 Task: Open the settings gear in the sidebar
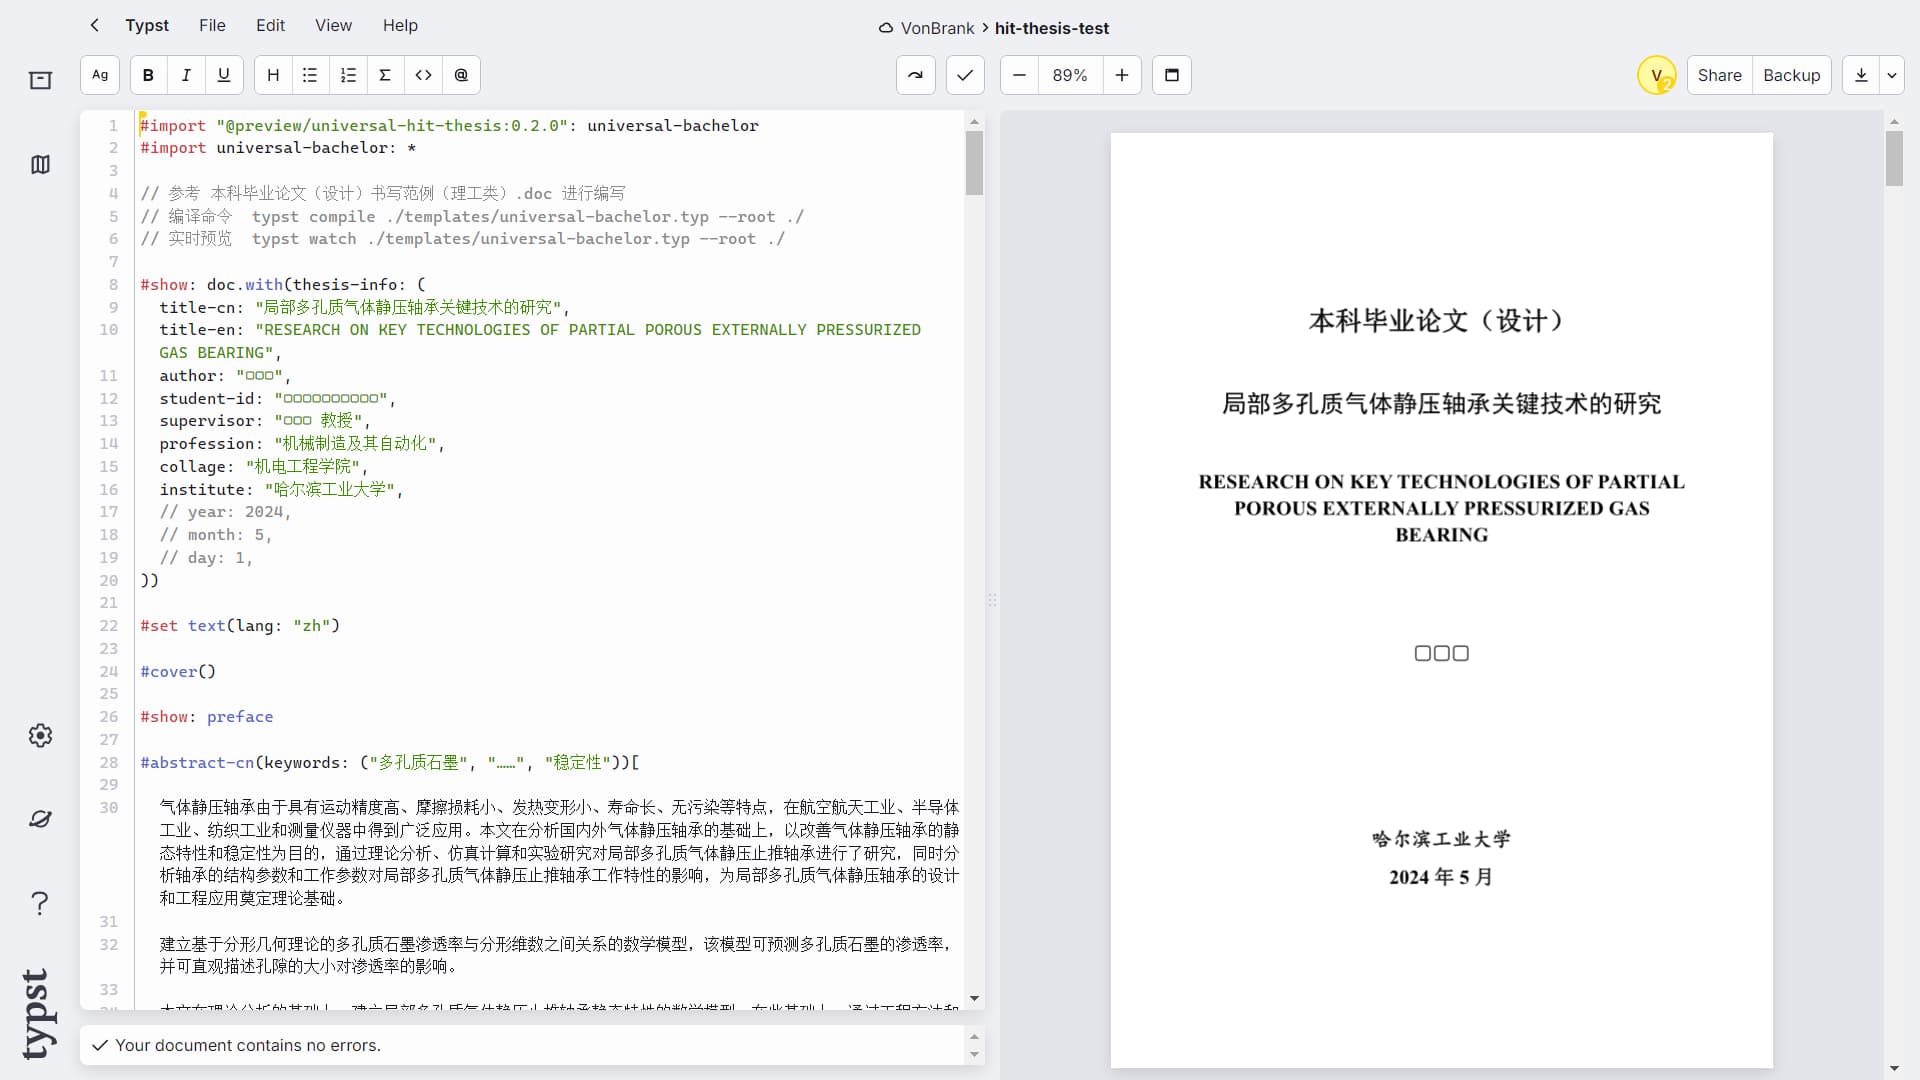tap(40, 736)
